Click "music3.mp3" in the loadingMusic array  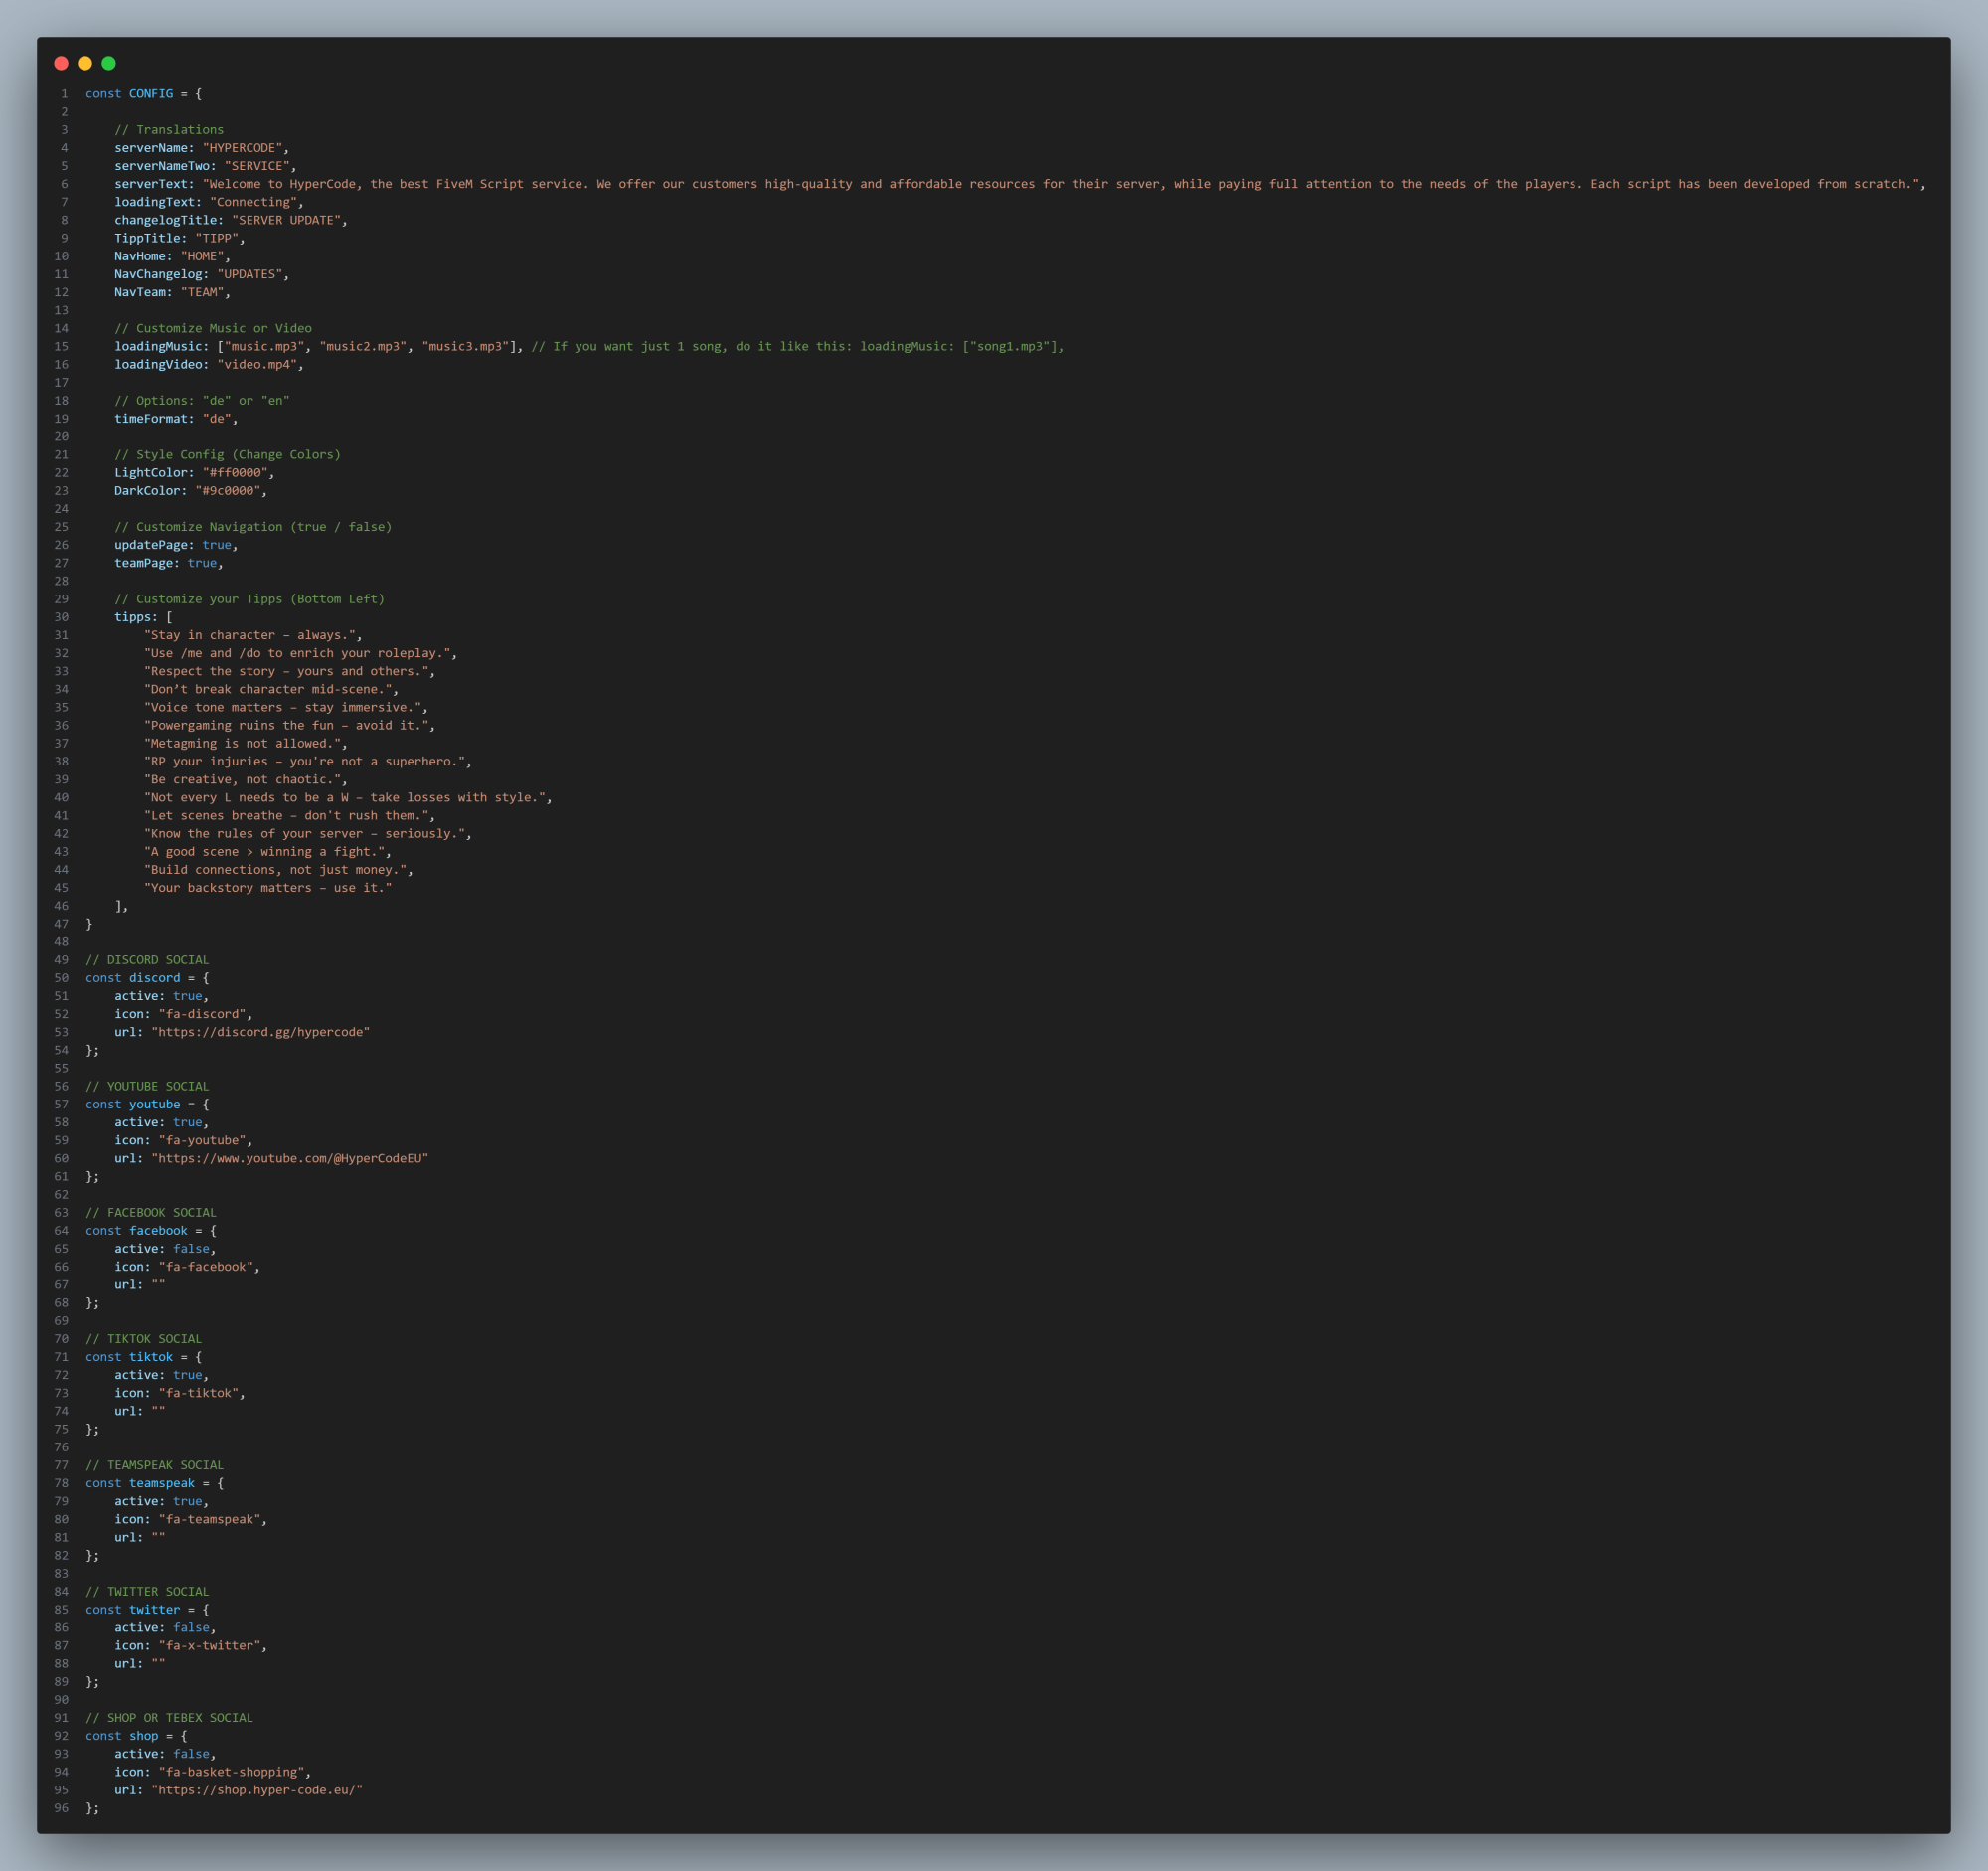[465, 346]
